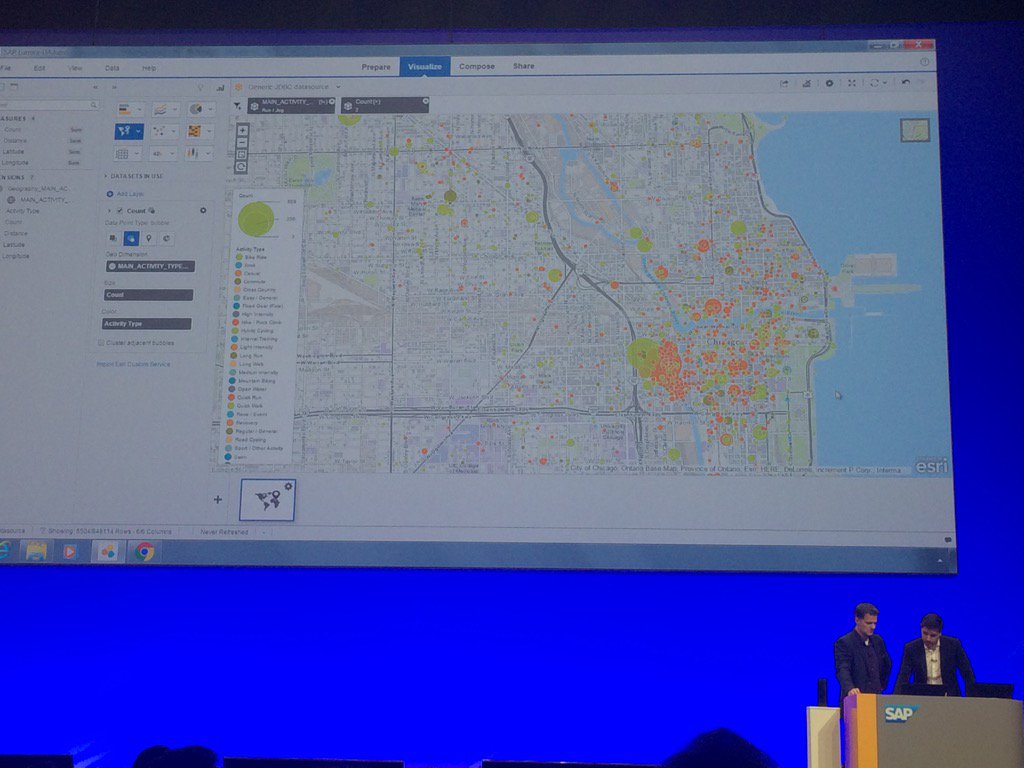Select the geographic map chart type
The image size is (1024, 768).
124,131
